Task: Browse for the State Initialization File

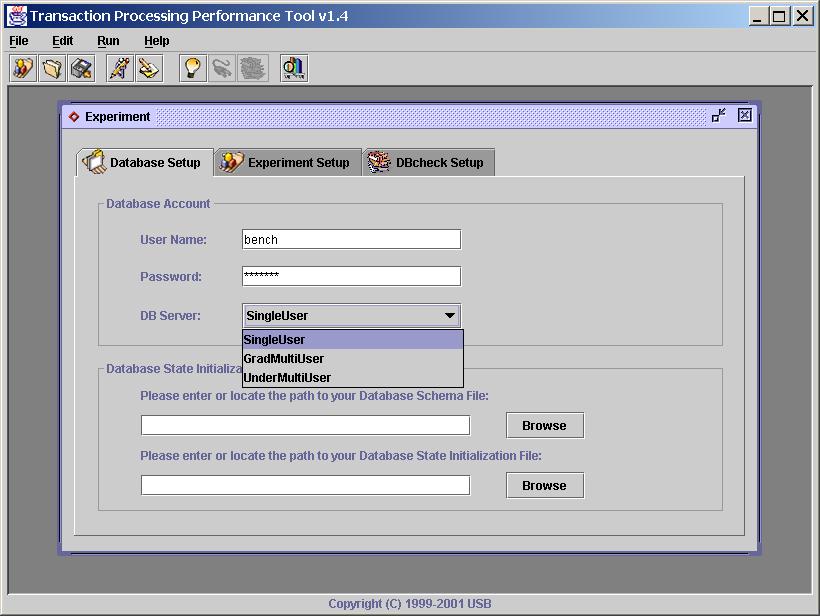Action: 545,486
